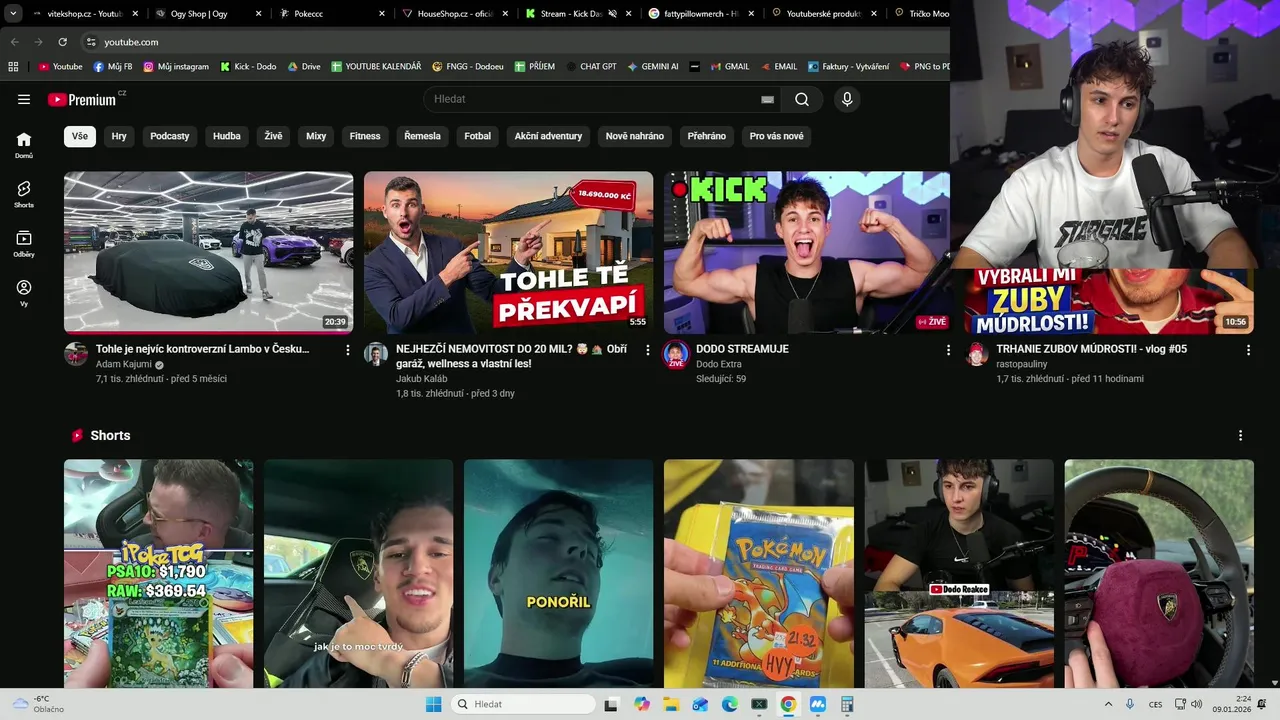Image resolution: width=1280 pixels, height=720 pixels.
Task: Open options menu for NEJHEZČÍ NEMOVITOST video
Action: (648, 350)
